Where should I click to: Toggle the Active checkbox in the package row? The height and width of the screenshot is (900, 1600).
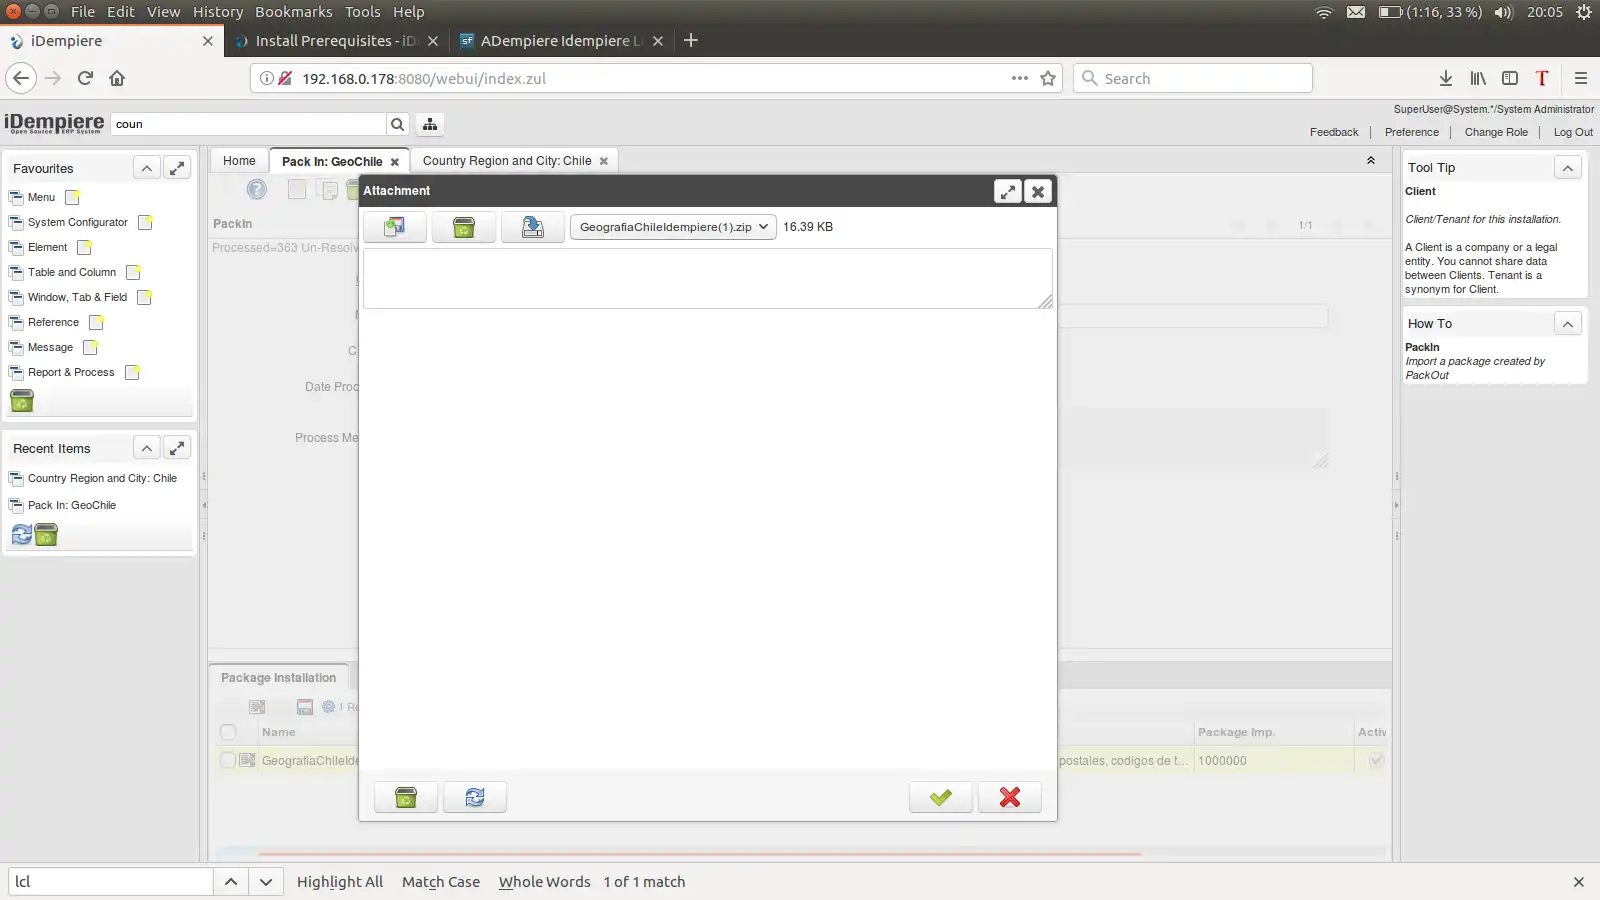click(1376, 760)
